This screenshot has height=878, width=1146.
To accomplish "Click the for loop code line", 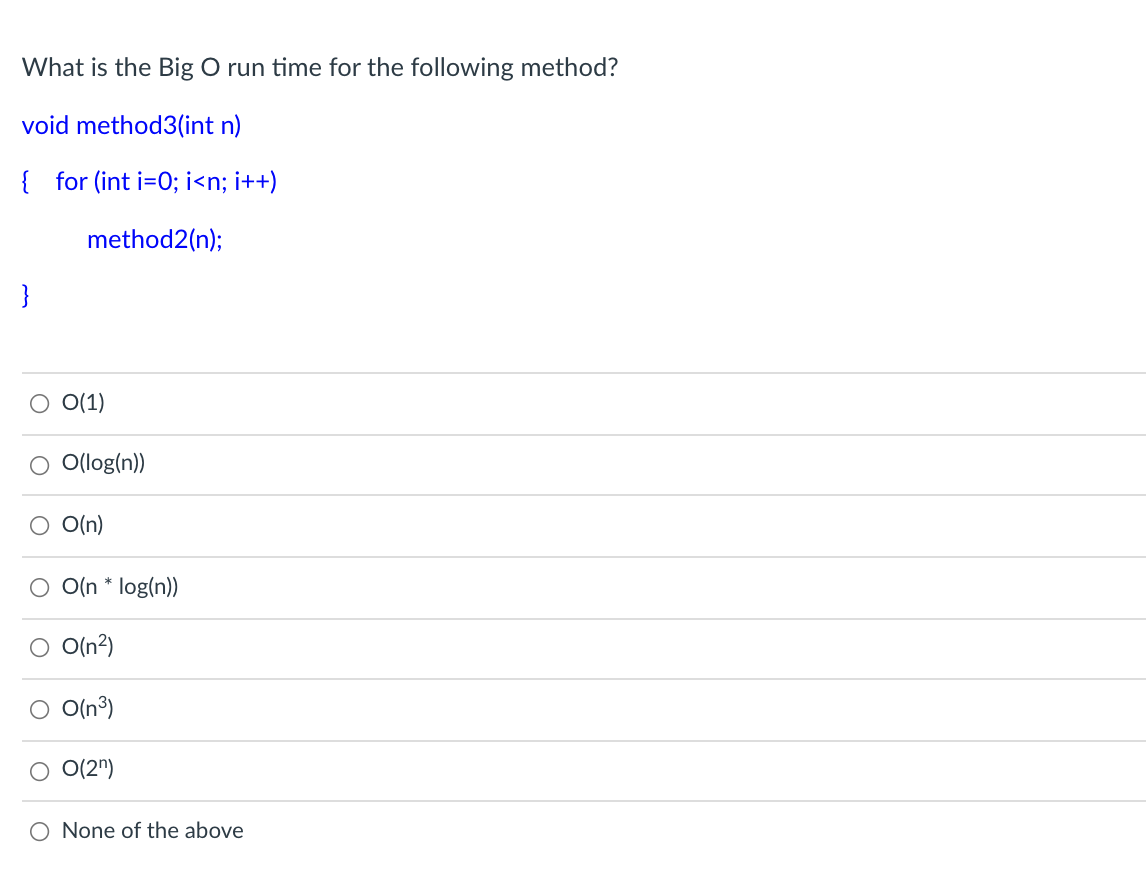I will point(167,181).
